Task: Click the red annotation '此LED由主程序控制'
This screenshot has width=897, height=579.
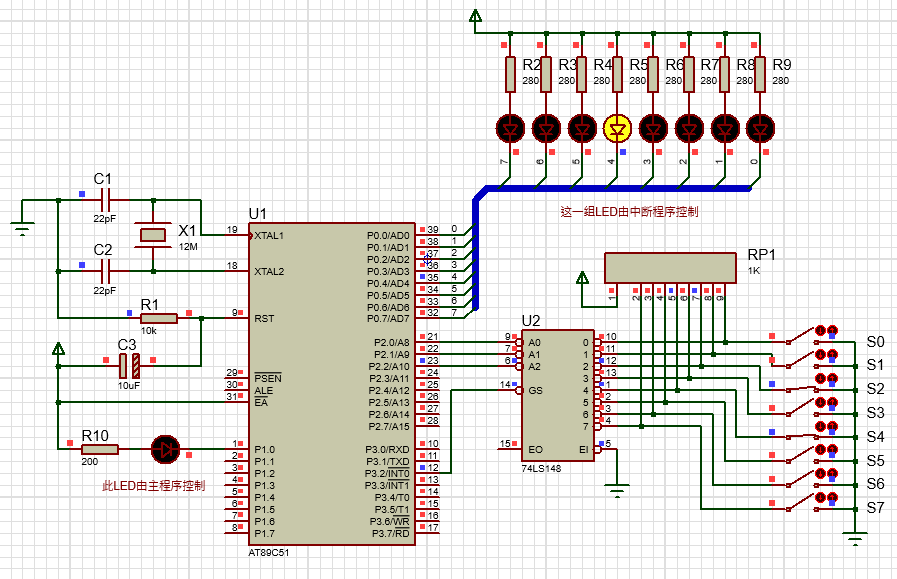Action: point(153,486)
